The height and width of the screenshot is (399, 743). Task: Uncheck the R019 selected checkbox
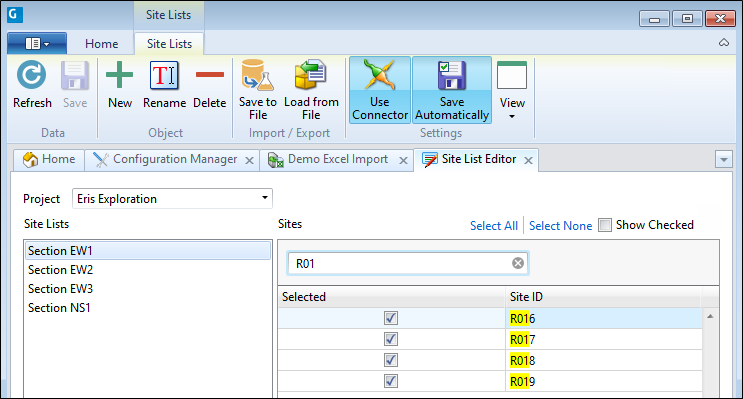391,381
